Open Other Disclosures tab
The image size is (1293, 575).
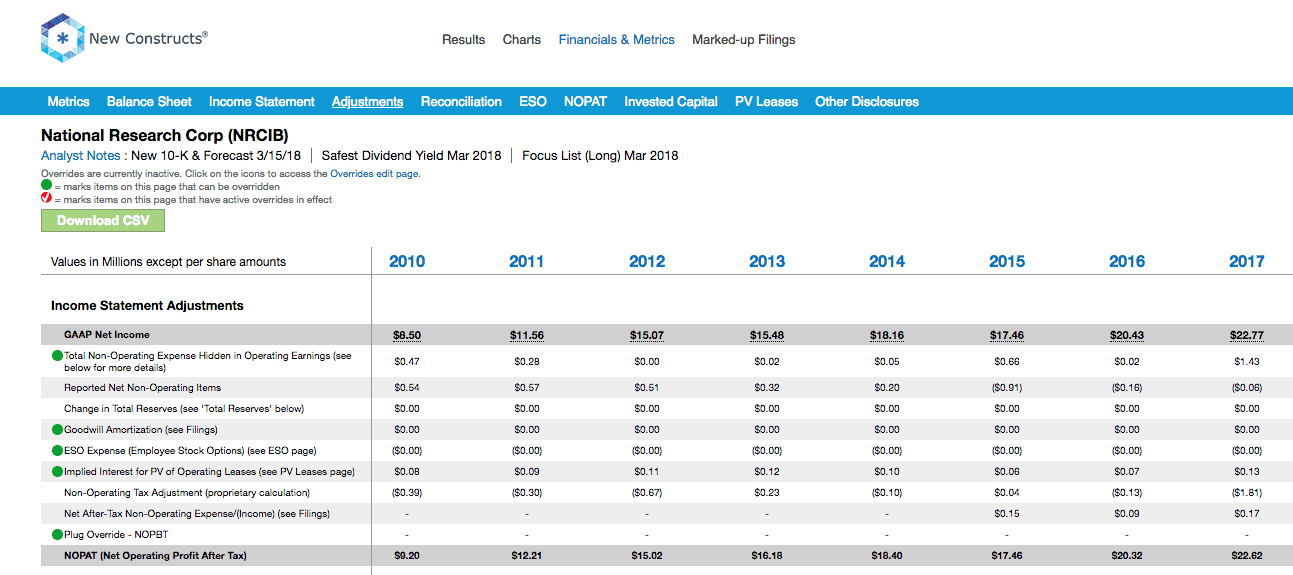coord(866,101)
